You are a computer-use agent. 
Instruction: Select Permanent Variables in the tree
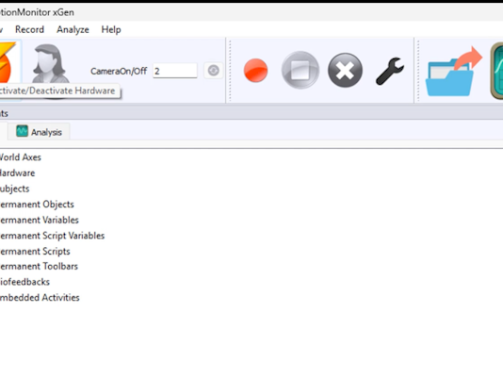coord(39,220)
